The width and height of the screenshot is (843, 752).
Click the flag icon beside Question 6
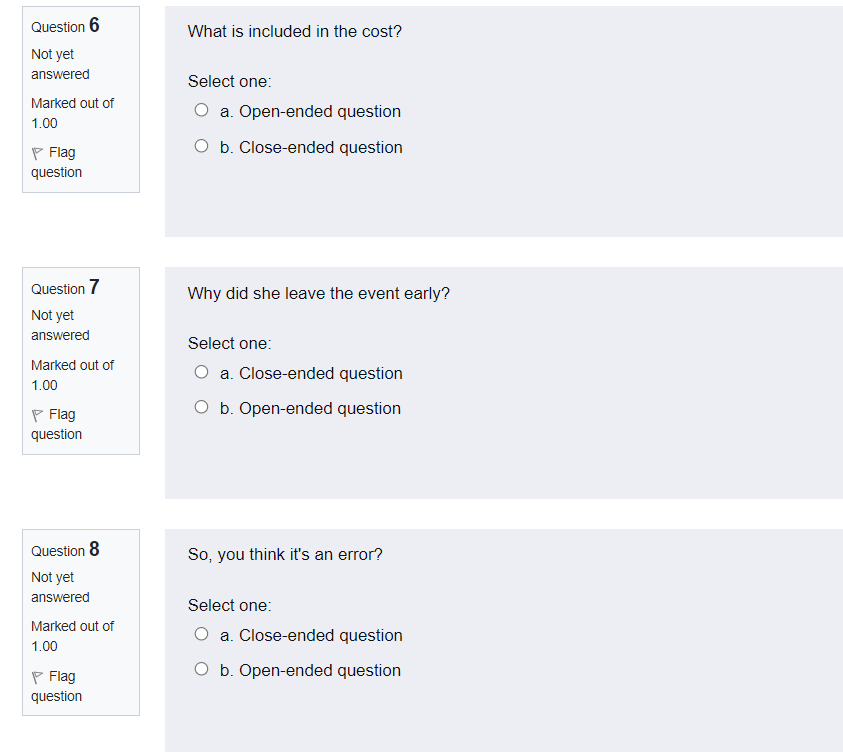tap(37, 152)
